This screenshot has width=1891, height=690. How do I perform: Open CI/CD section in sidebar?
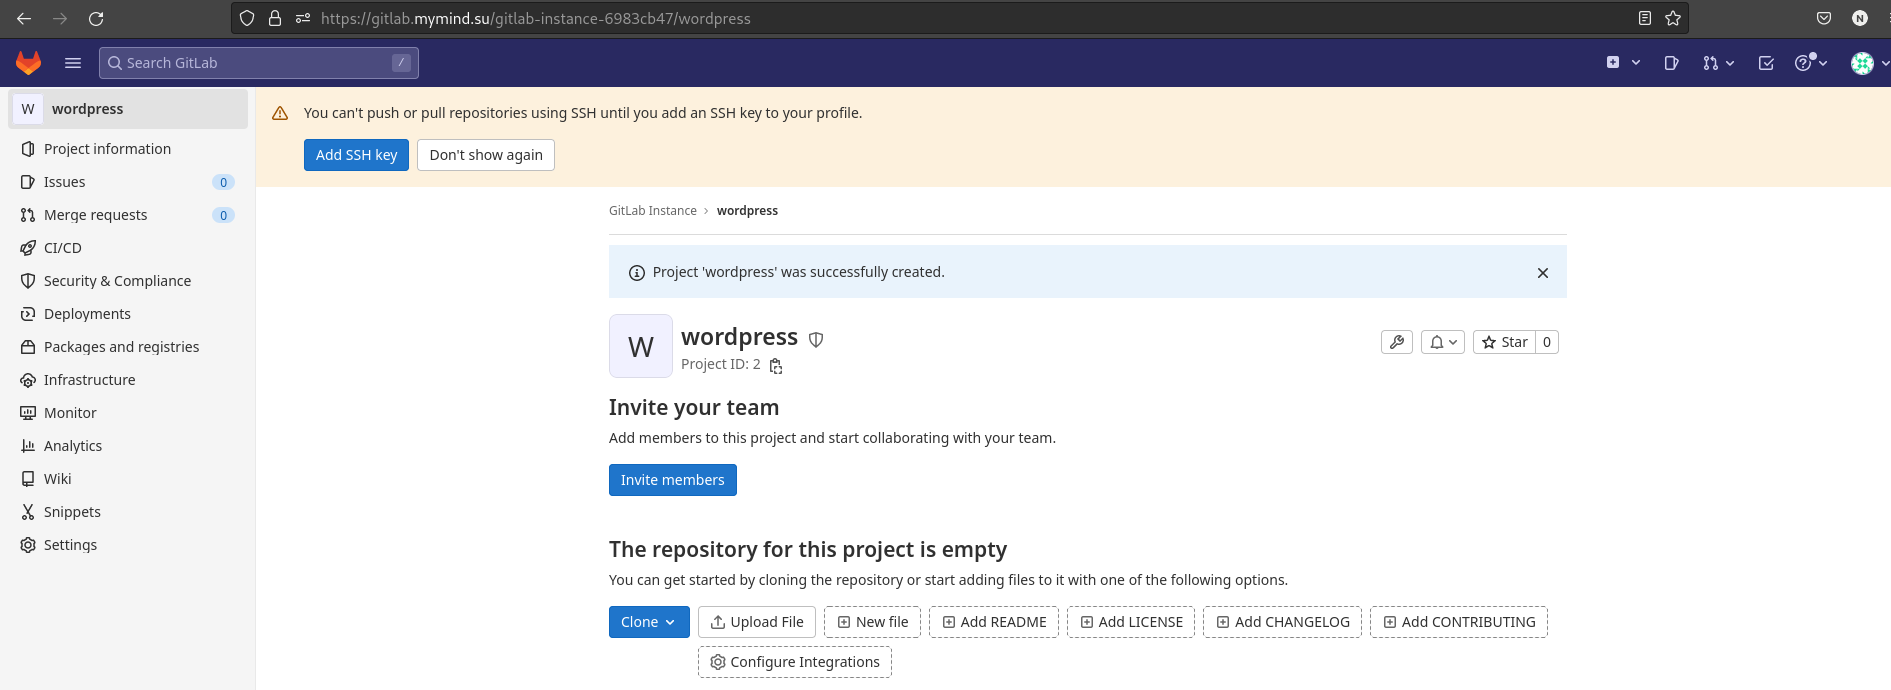(x=128, y=248)
